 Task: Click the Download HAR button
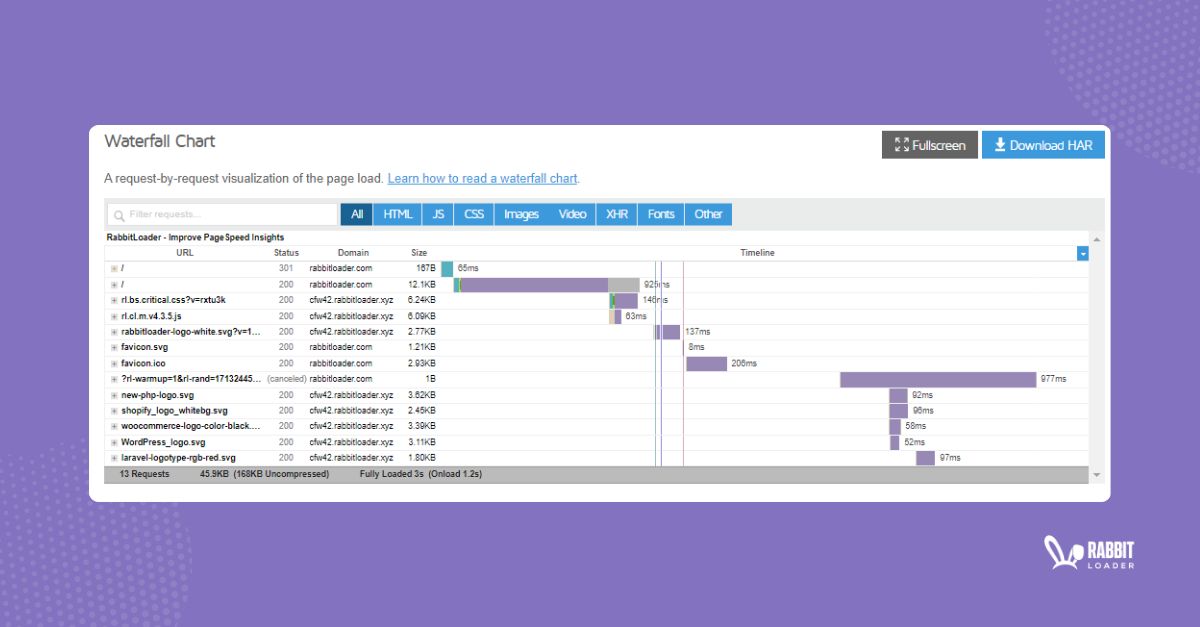tap(1043, 144)
